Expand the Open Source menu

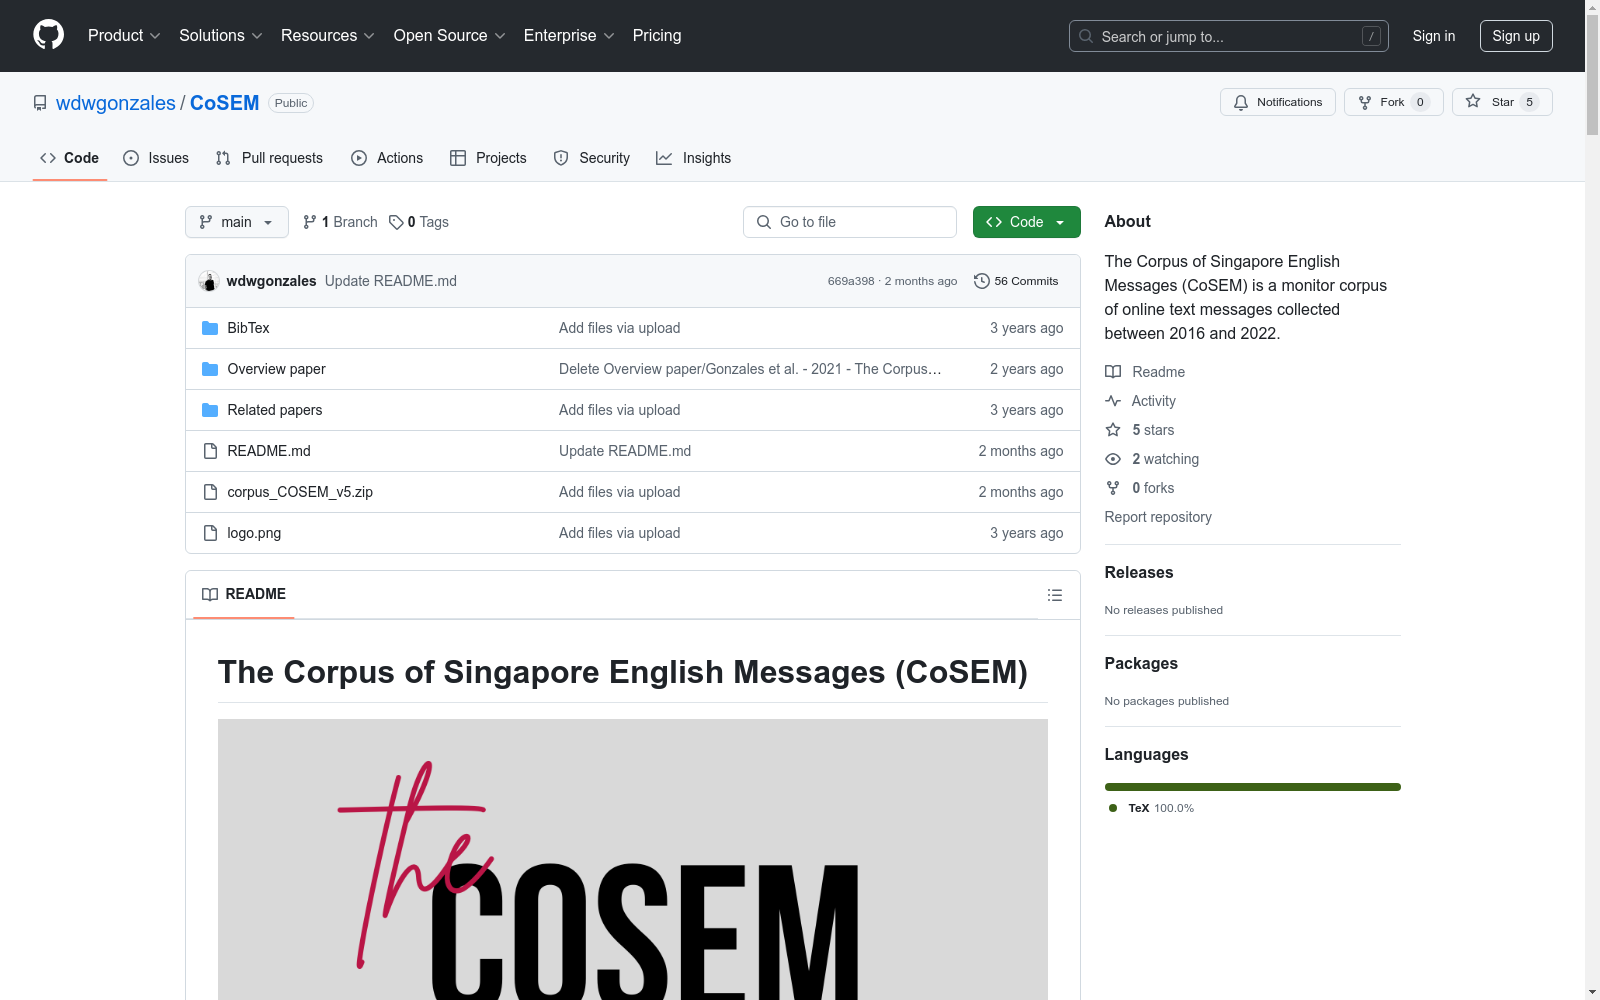(450, 35)
